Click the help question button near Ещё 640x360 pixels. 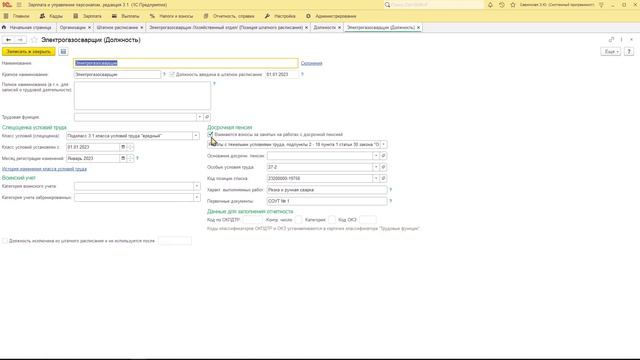[x=629, y=51]
